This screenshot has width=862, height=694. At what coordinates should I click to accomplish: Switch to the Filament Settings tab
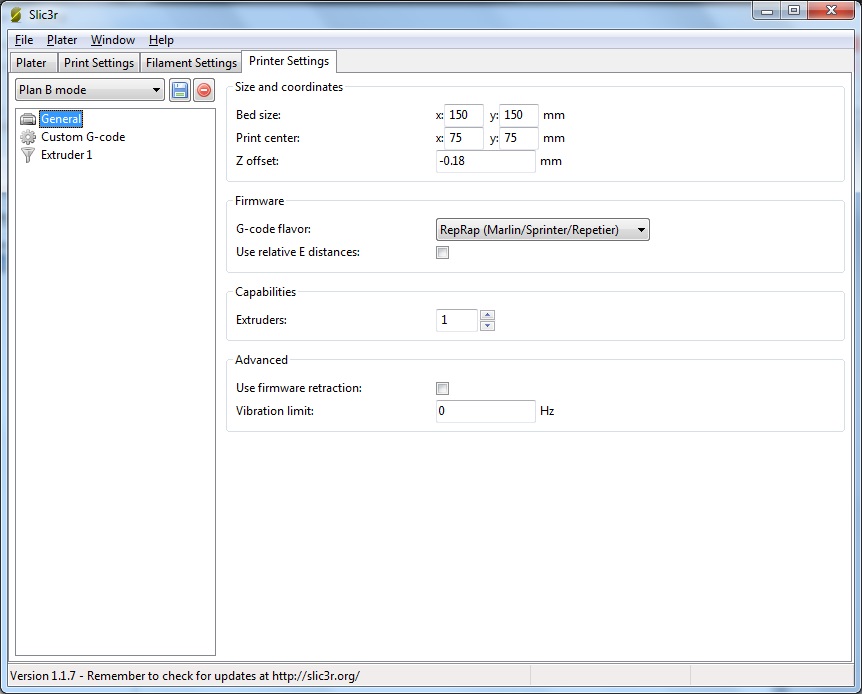point(191,63)
